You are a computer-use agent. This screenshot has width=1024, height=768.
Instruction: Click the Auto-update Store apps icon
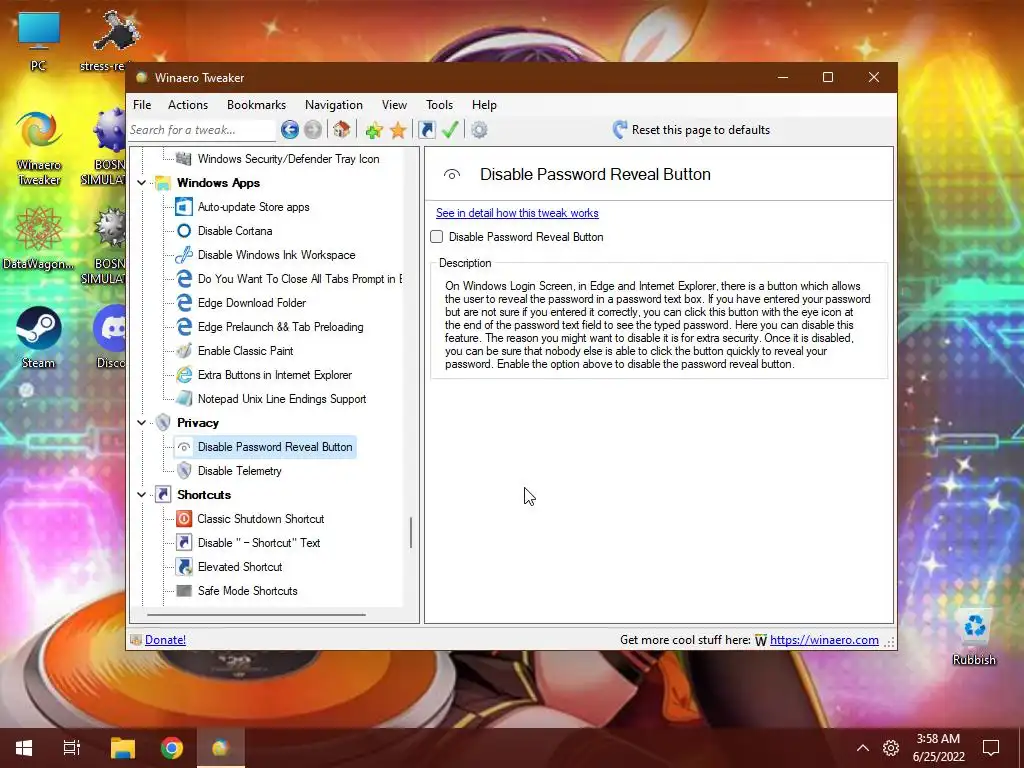click(184, 207)
